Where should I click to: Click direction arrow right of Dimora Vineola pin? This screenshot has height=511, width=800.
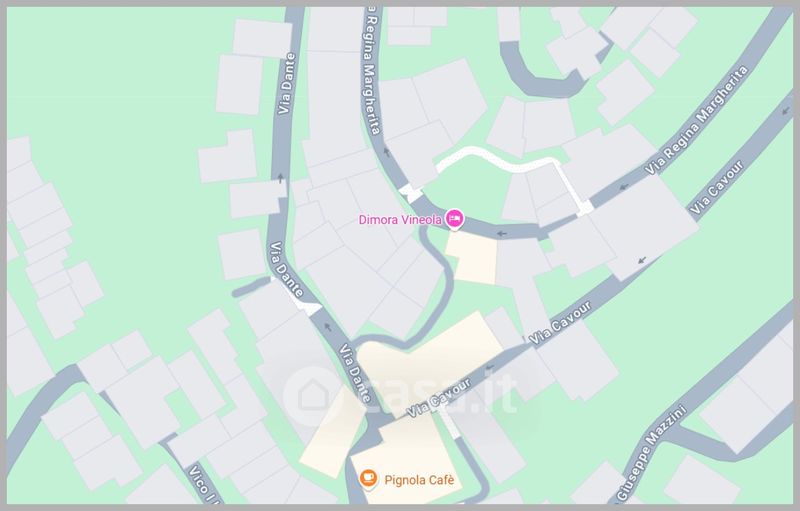(502, 234)
